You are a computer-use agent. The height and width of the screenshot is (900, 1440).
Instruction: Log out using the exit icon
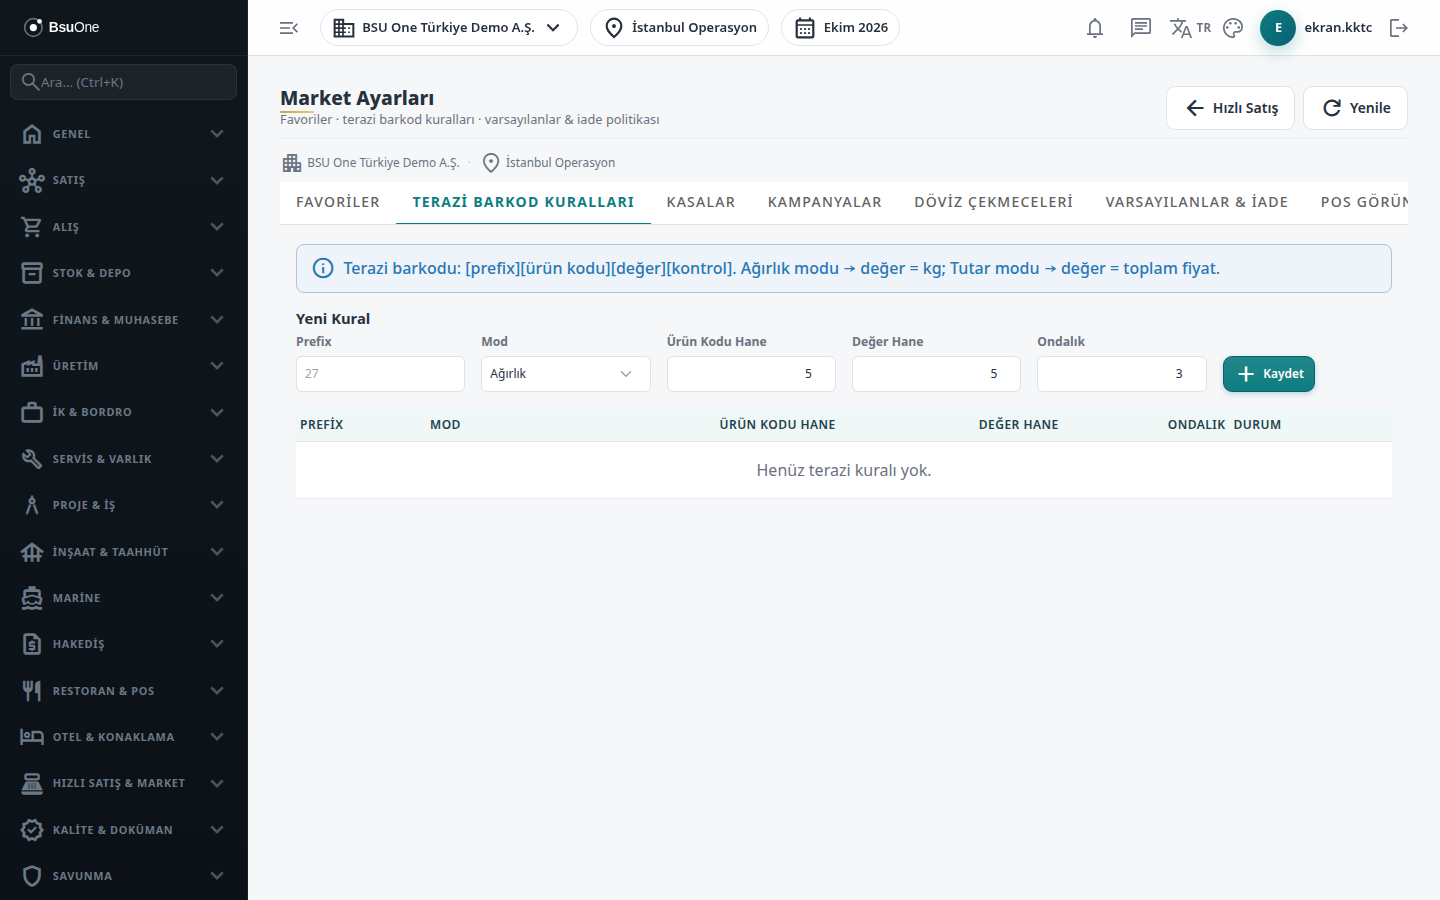(1399, 28)
